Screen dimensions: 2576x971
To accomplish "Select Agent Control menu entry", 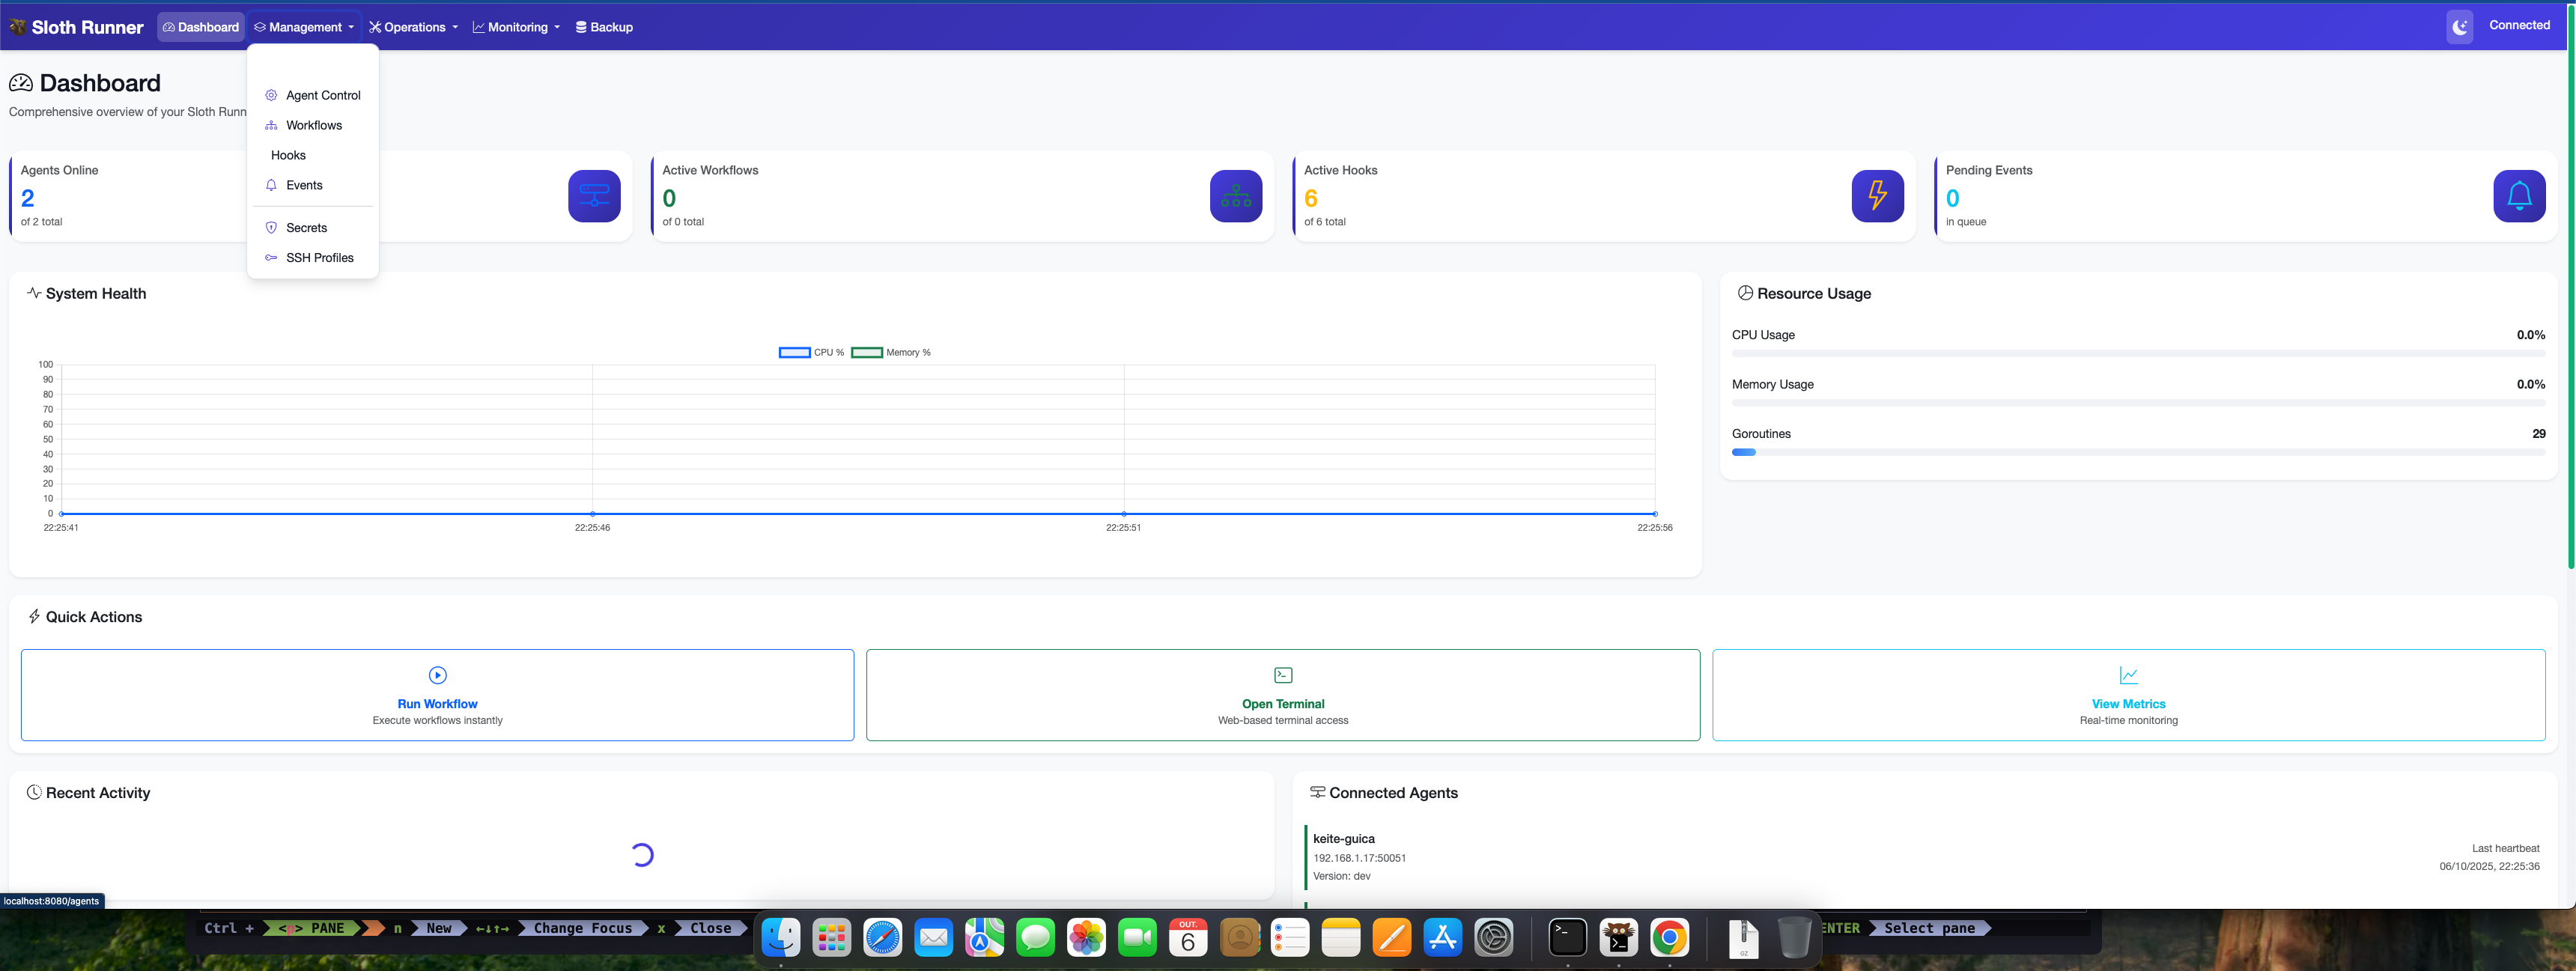I will tap(322, 95).
